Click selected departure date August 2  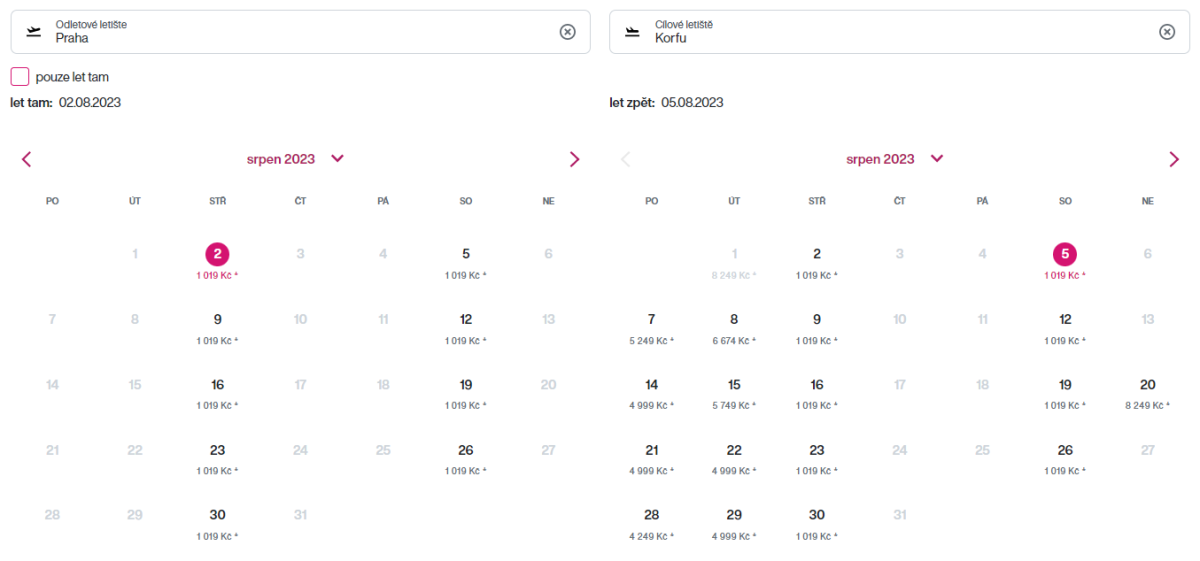[x=218, y=254]
